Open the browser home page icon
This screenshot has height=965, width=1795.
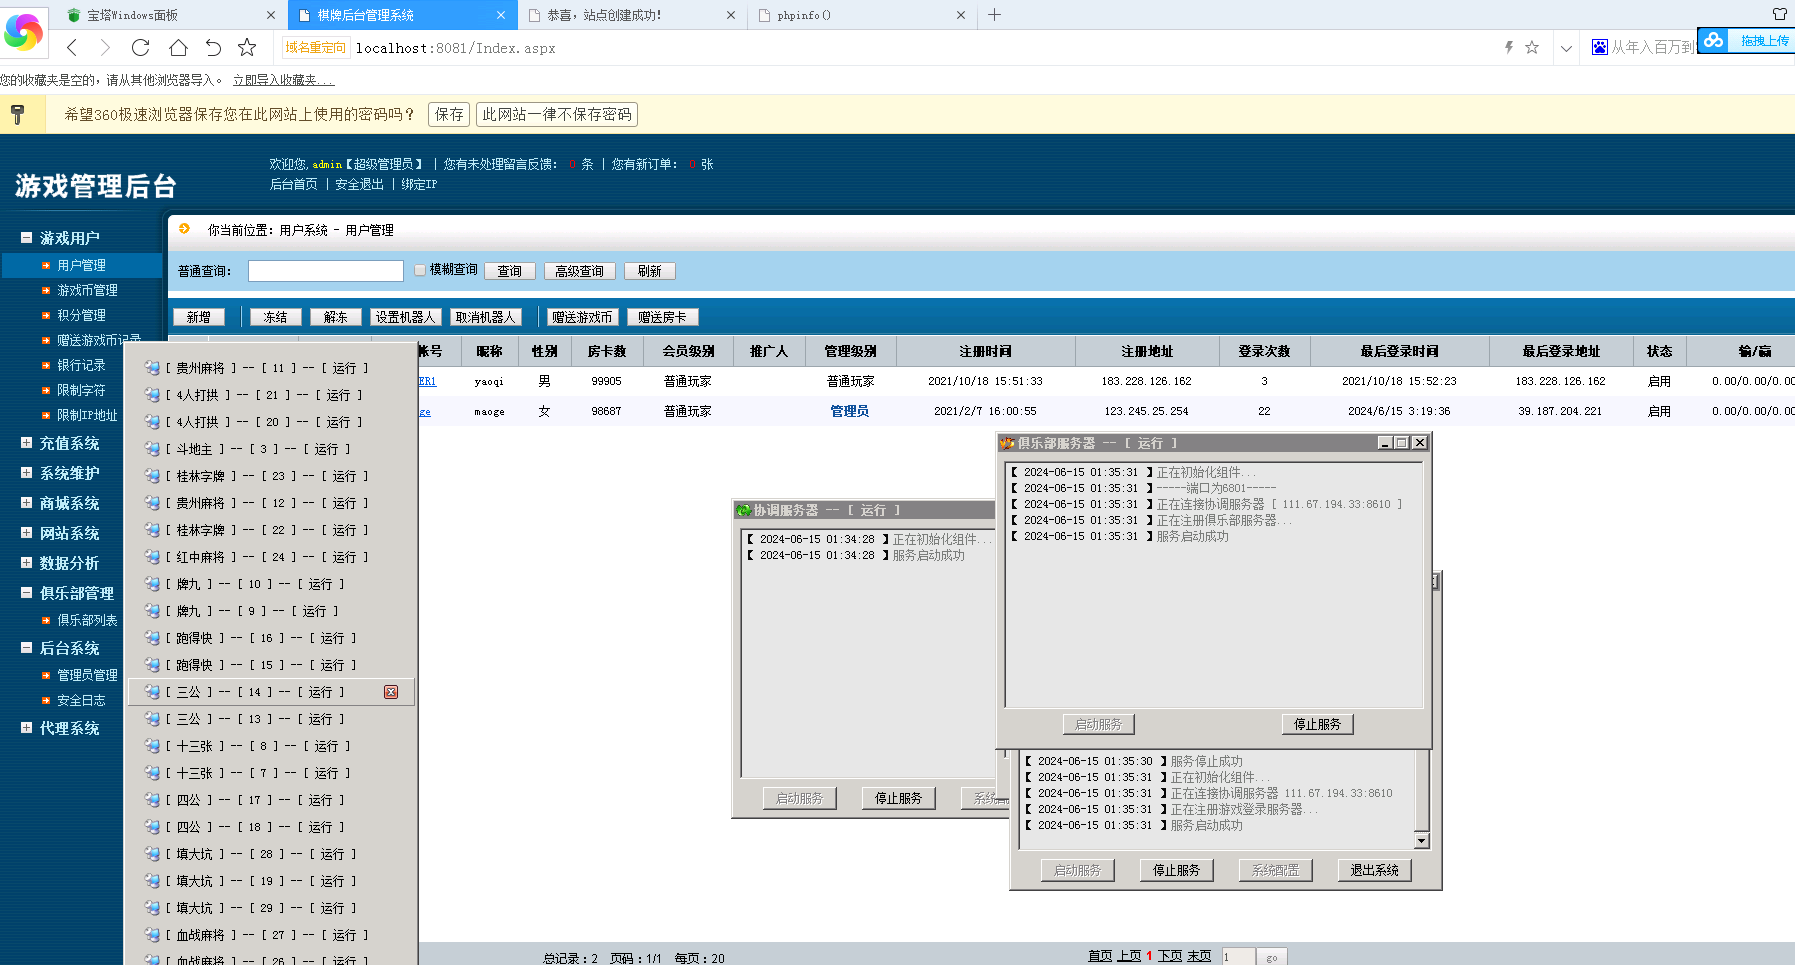178,47
